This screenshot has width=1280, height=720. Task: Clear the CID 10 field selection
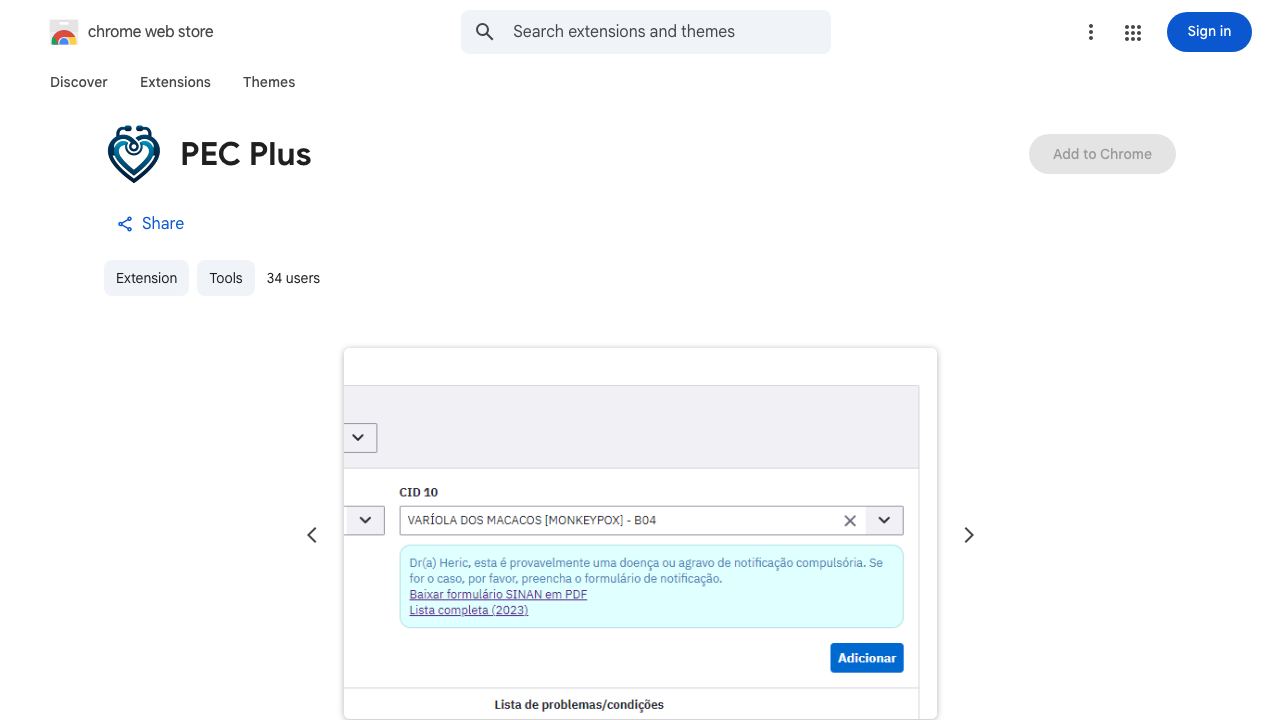point(850,520)
